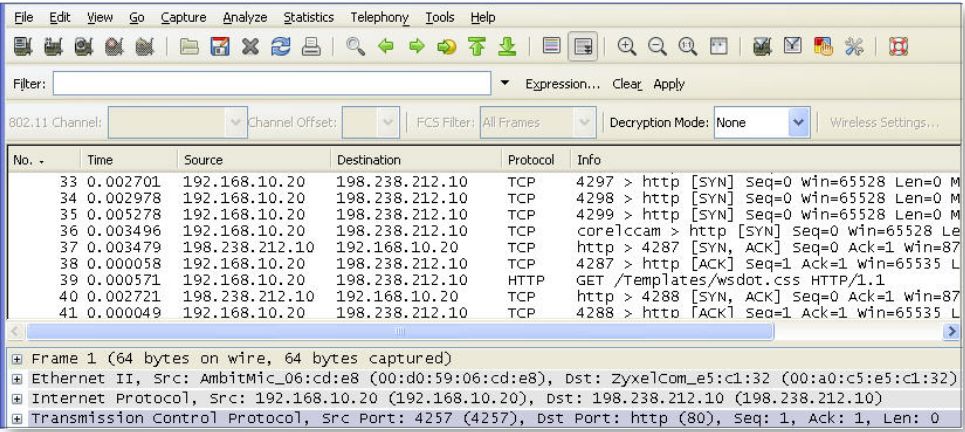Click into the Filter text field
The image size is (965, 432).
(271, 84)
